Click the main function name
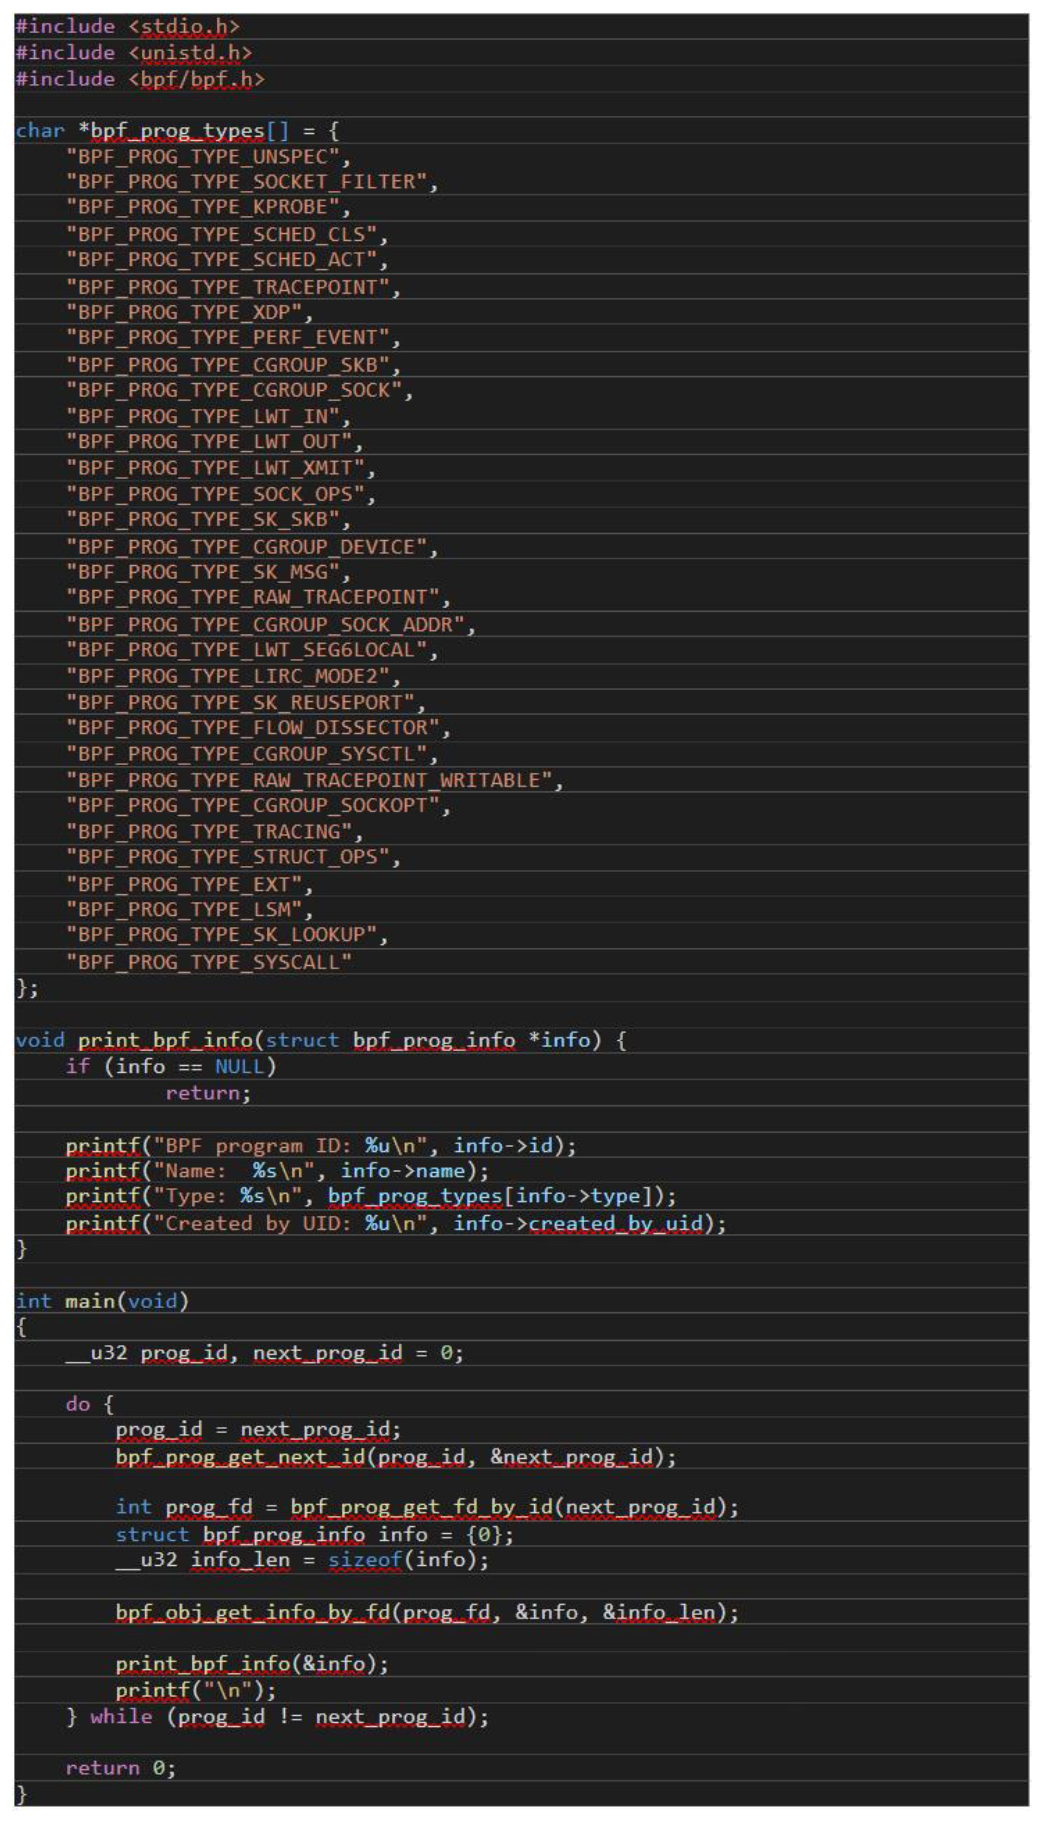The height and width of the screenshot is (1822, 1041). coord(90,1301)
